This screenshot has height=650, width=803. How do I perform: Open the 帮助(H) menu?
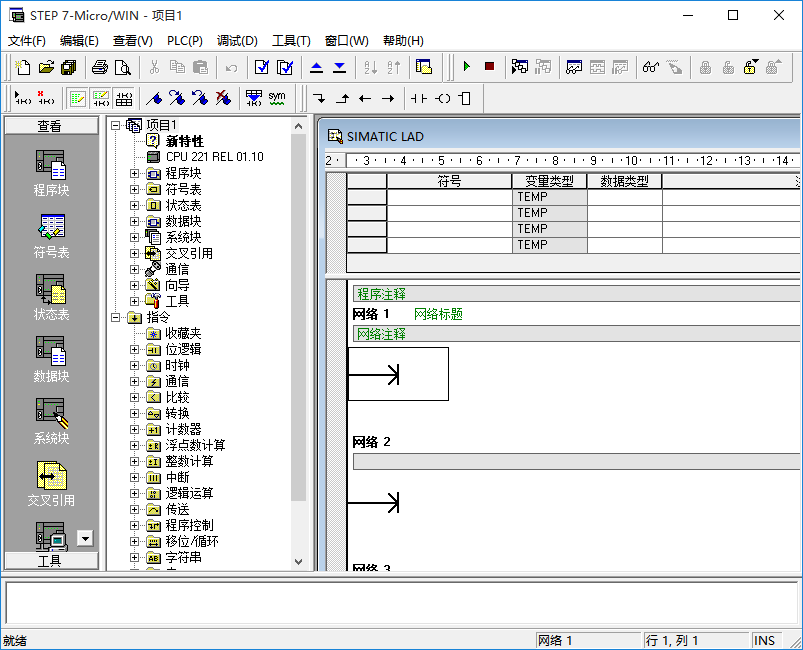point(404,41)
